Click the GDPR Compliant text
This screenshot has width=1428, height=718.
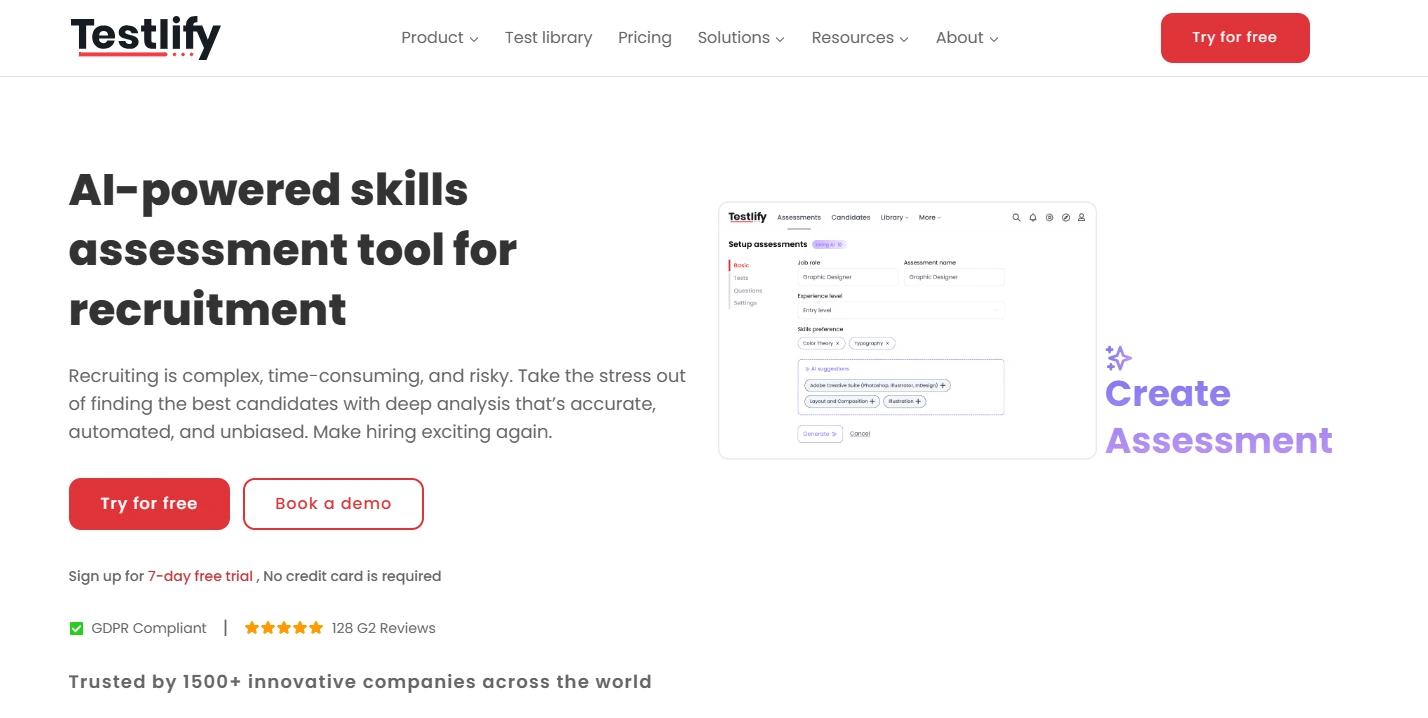coord(149,628)
